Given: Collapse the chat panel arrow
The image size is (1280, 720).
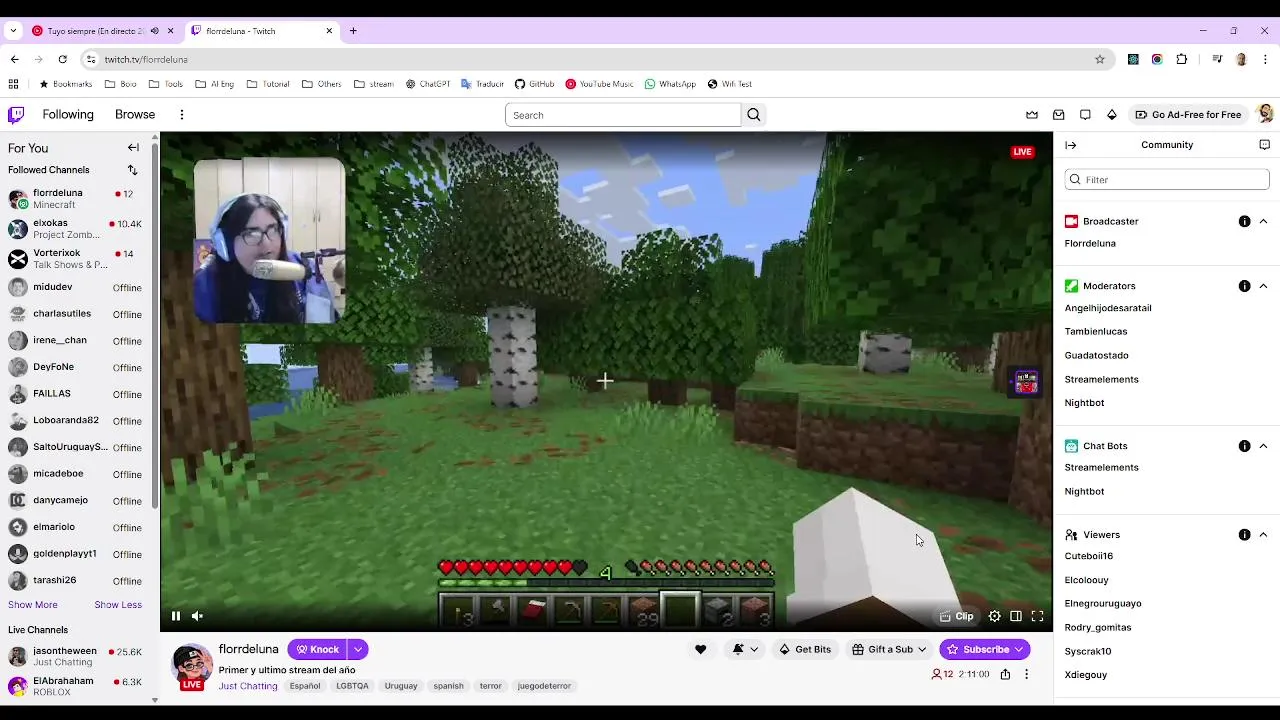Looking at the screenshot, I should 1070,145.
